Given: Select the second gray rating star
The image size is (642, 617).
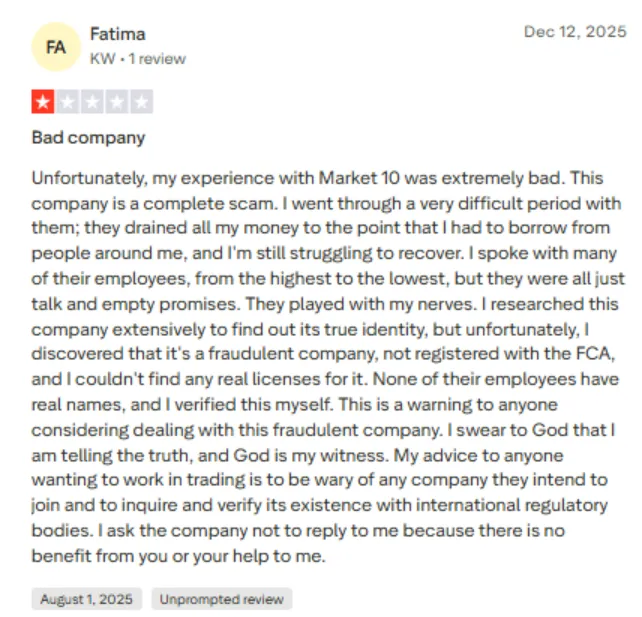Looking at the screenshot, I should click(68, 102).
